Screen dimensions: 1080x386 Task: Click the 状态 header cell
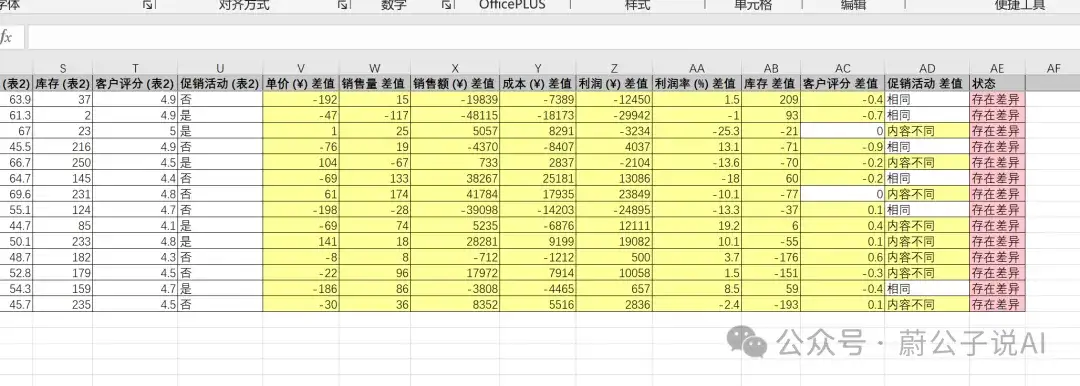click(997, 83)
